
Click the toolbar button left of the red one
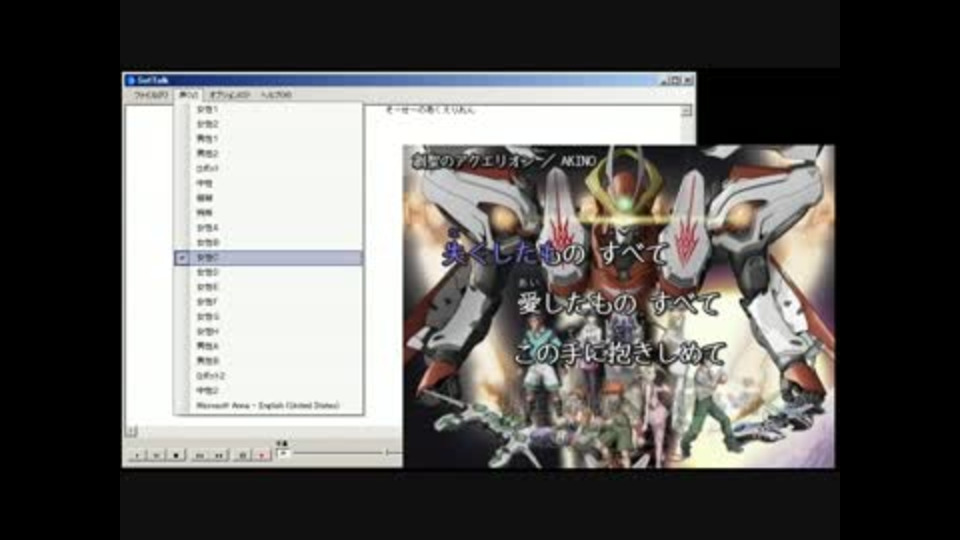pyautogui.click(x=242, y=455)
